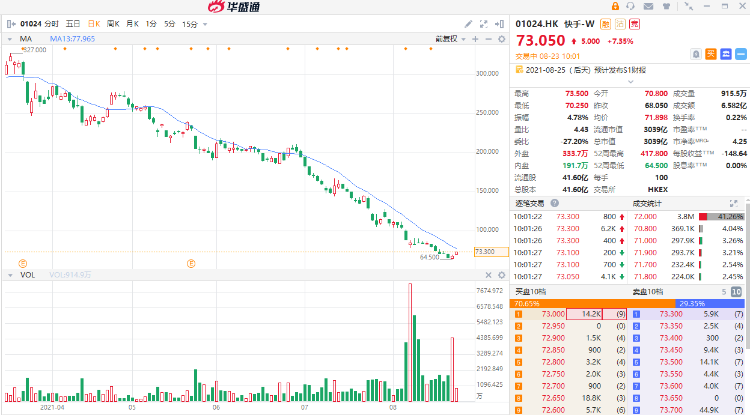
Task: Click the 沽 short-sell tag icon
Action: click(x=620, y=24)
